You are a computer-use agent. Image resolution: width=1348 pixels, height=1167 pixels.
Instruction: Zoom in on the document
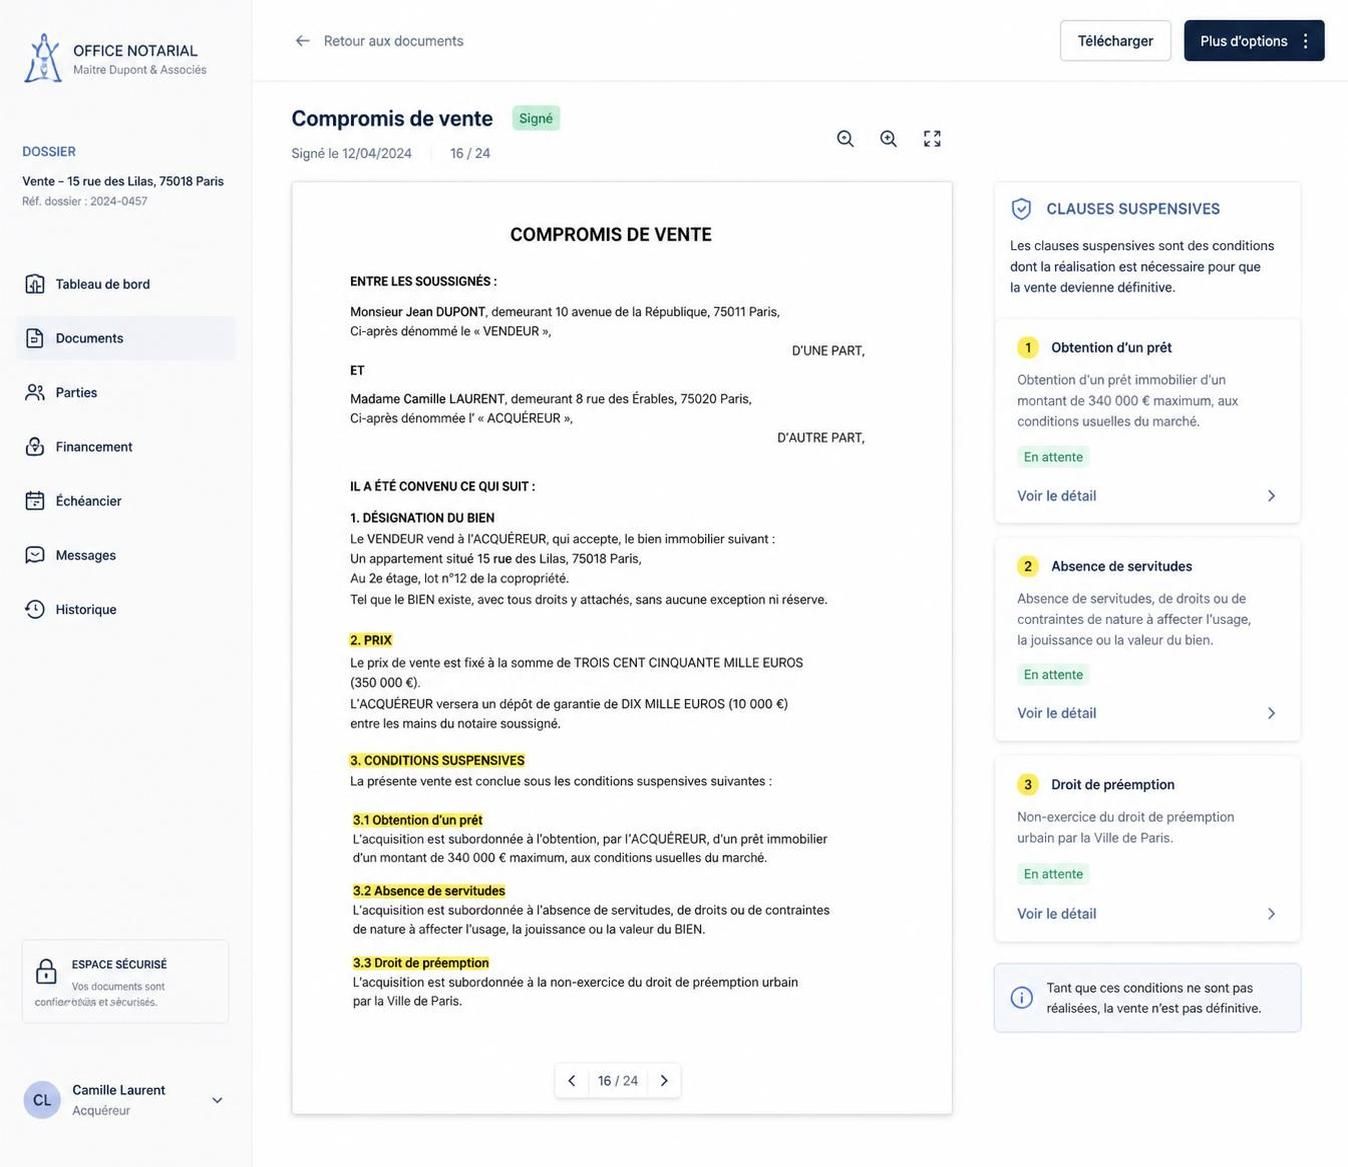(888, 139)
